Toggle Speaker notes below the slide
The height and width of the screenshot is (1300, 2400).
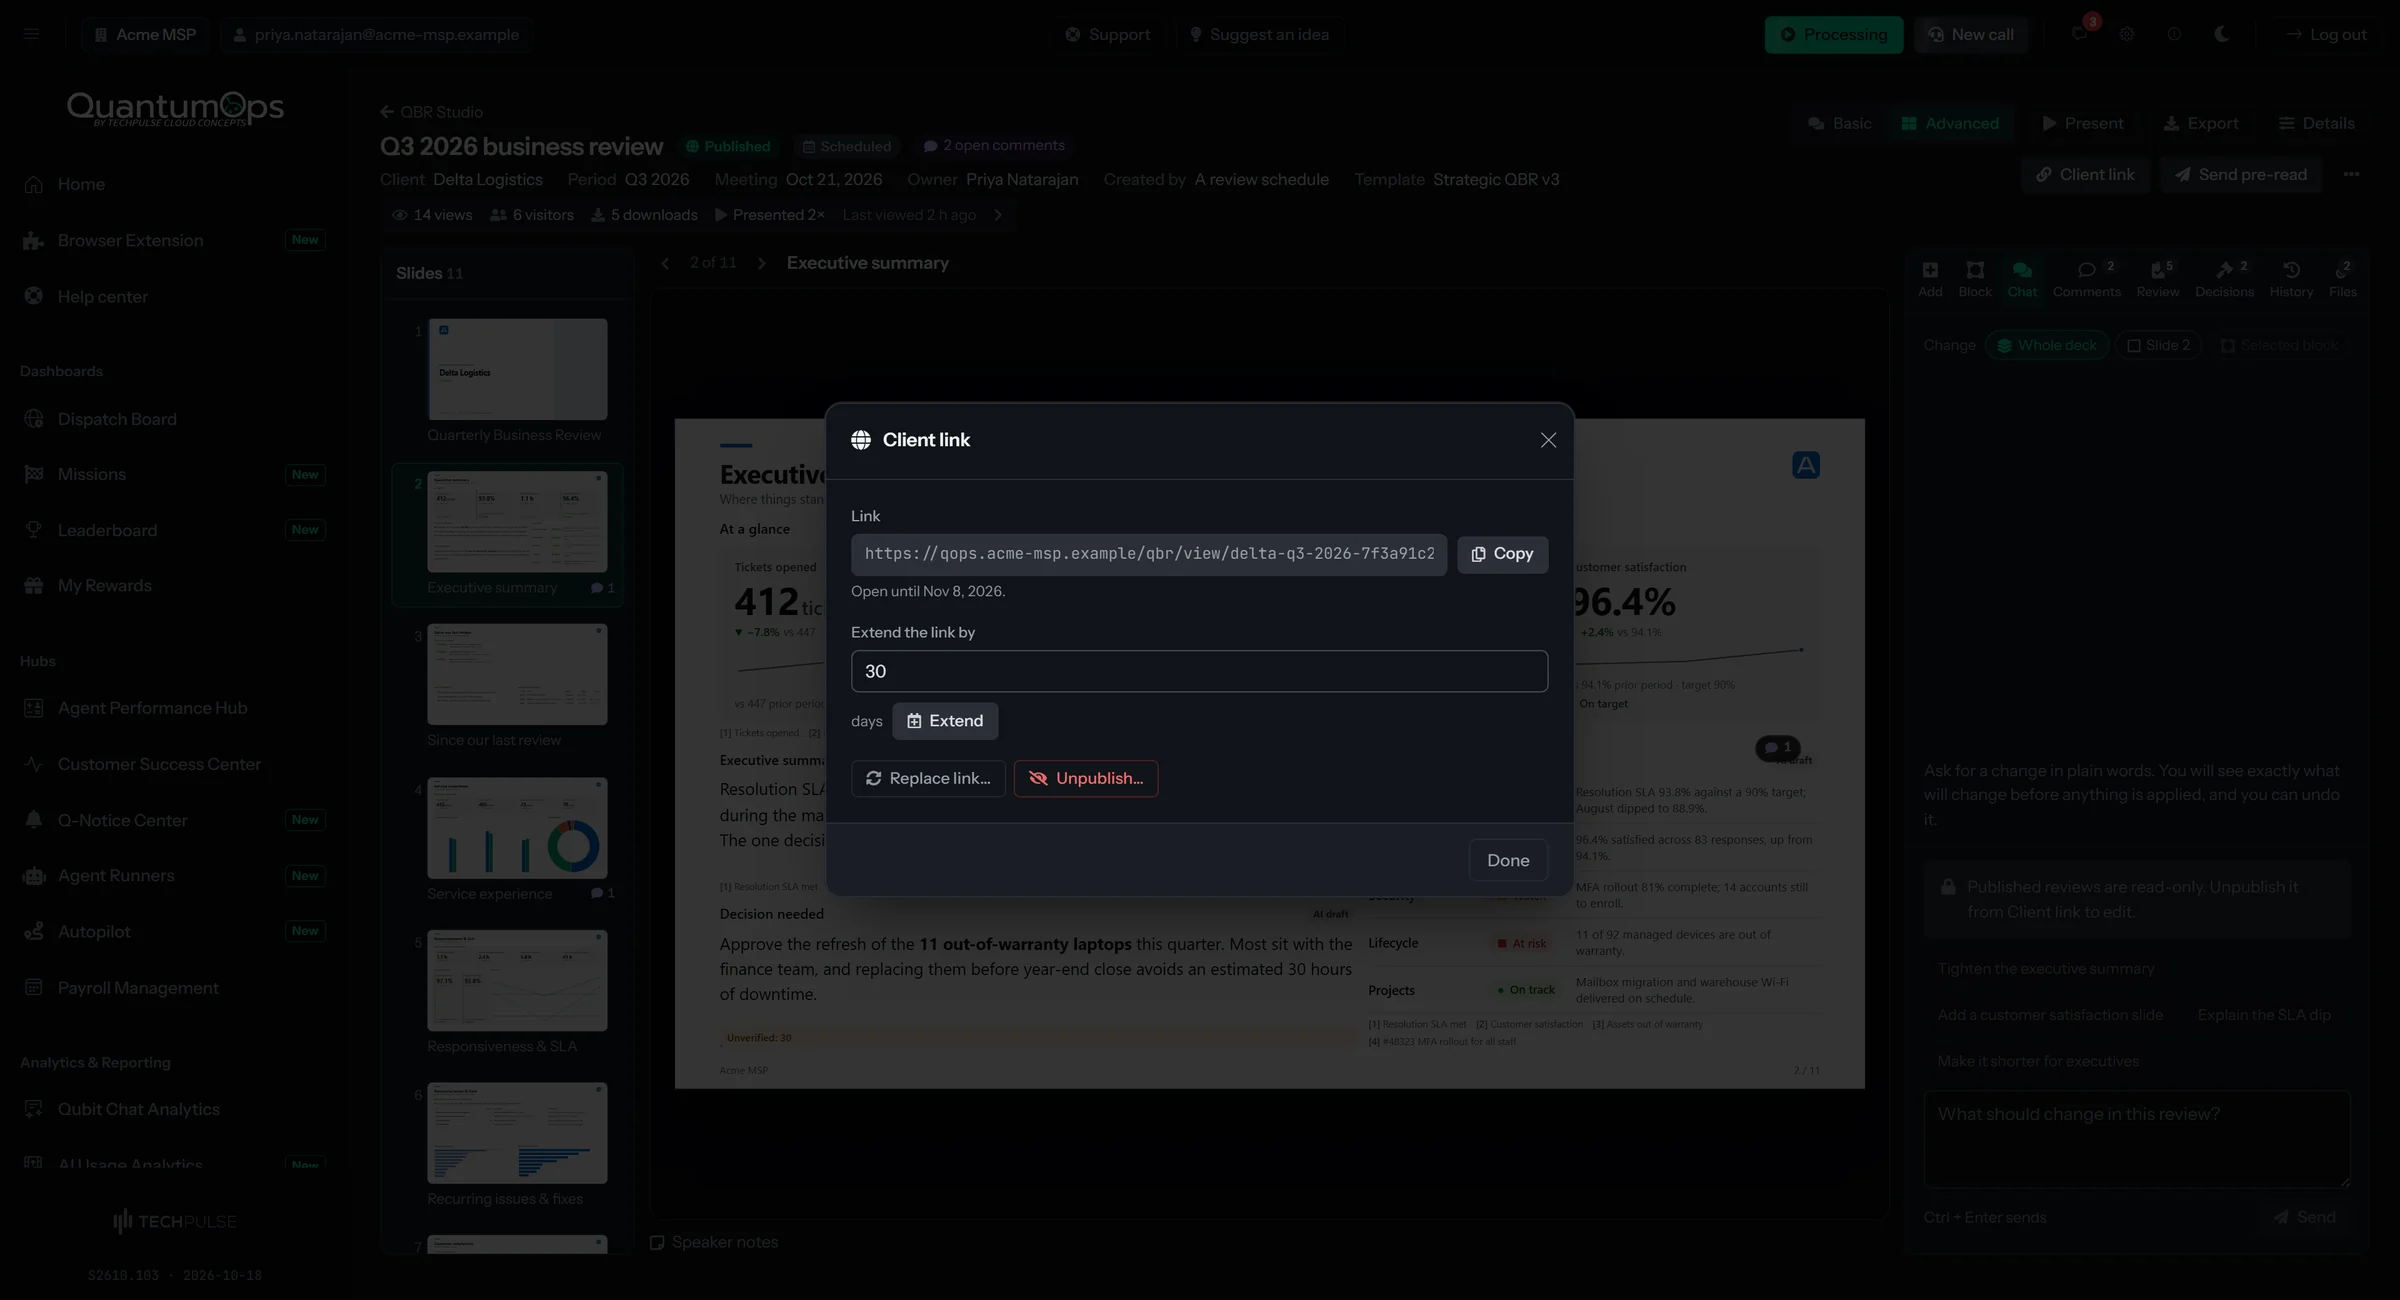(x=714, y=1242)
